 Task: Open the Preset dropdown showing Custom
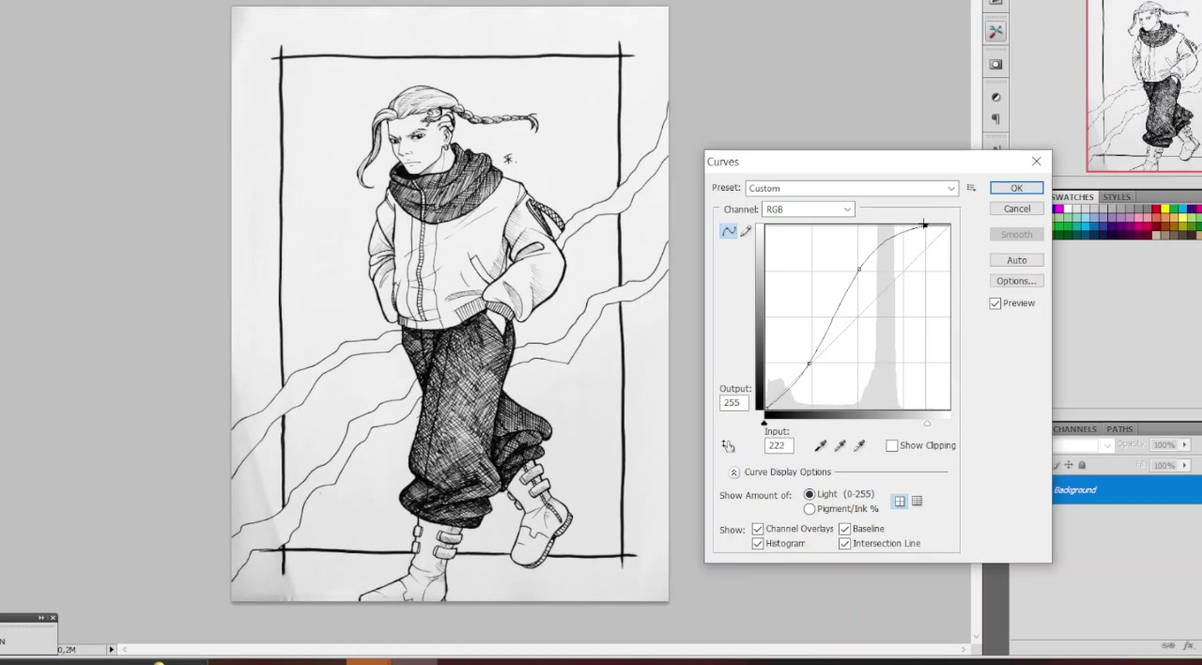(x=950, y=188)
